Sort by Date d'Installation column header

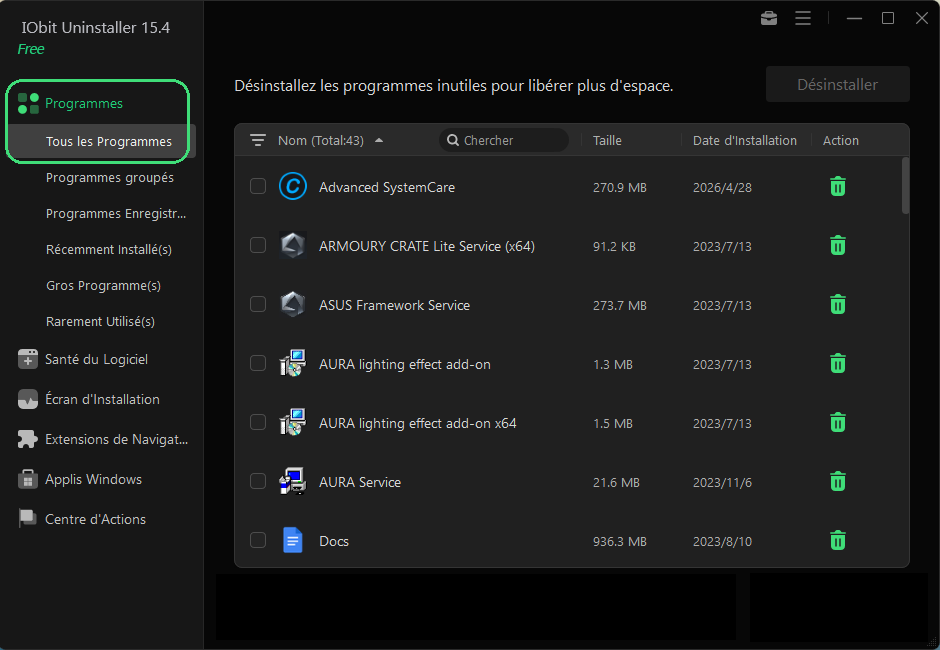[x=745, y=140]
